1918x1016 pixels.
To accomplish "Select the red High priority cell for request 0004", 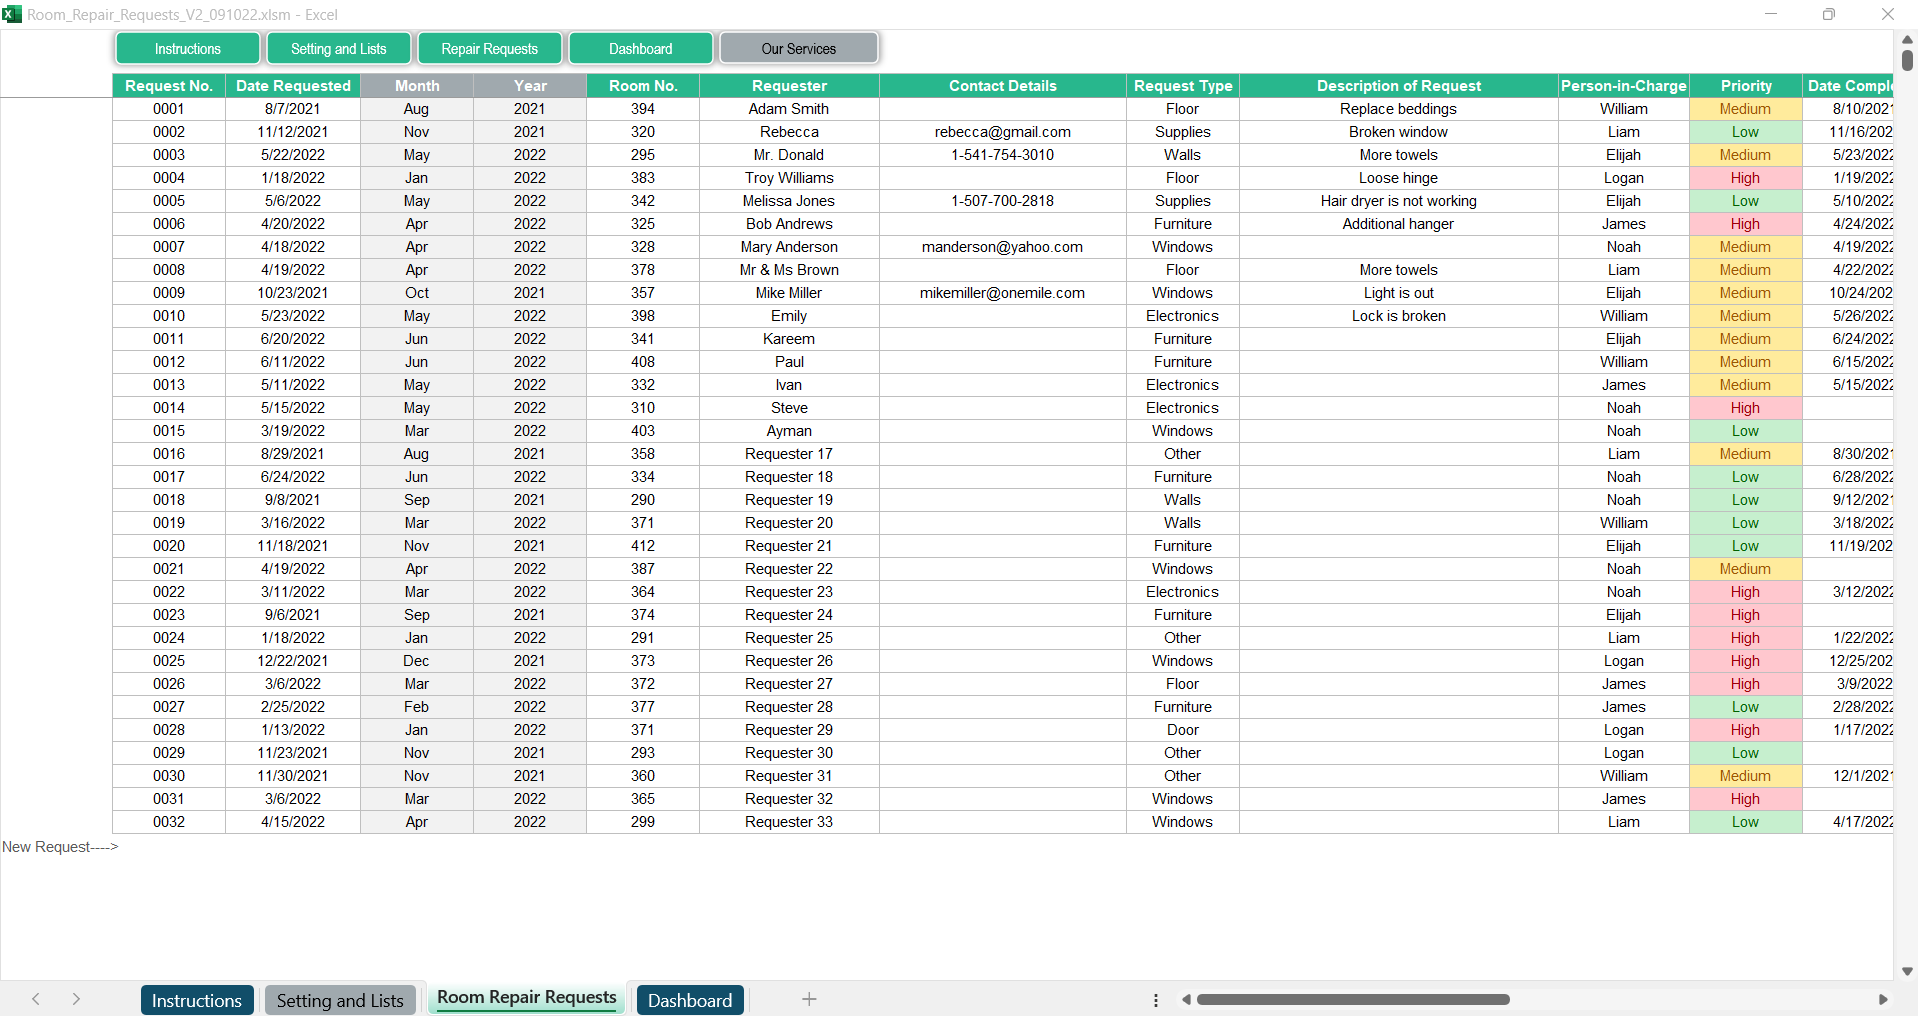I will (x=1745, y=178).
